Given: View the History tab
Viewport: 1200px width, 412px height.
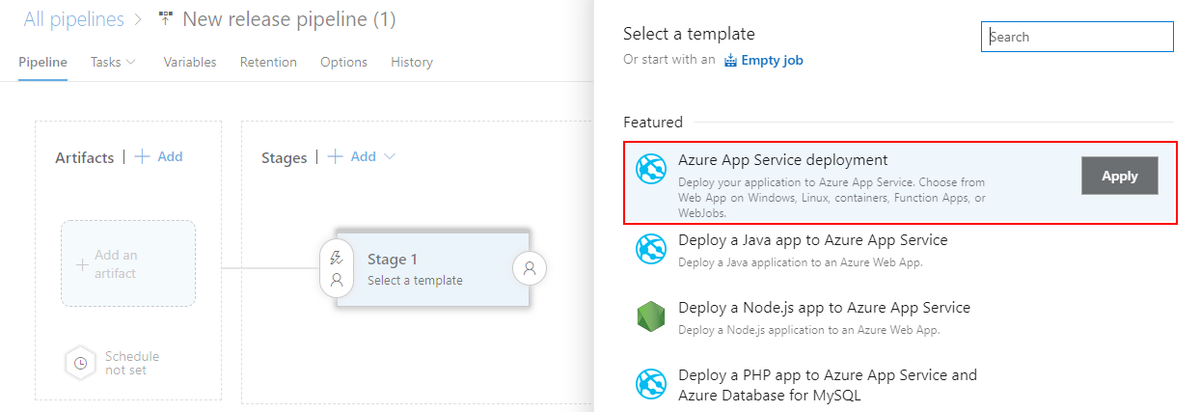Looking at the screenshot, I should [412, 62].
